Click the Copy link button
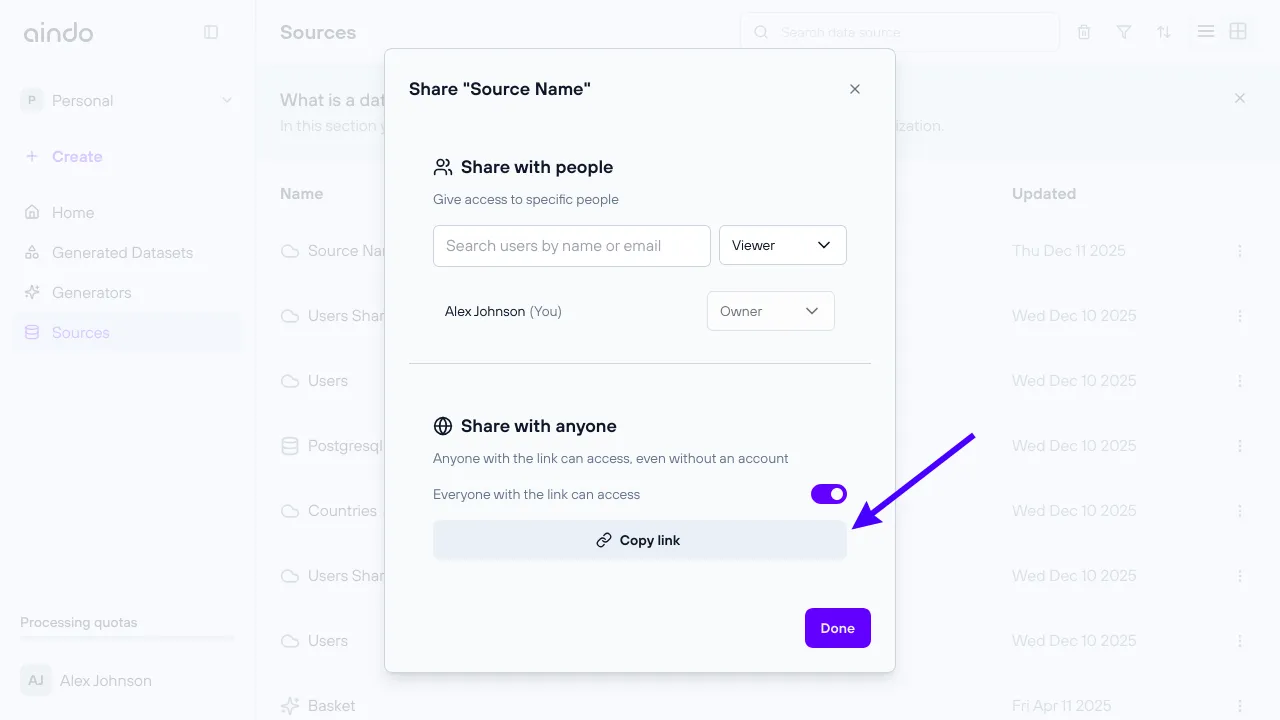The image size is (1280, 720). pyautogui.click(x=639, y=540)
